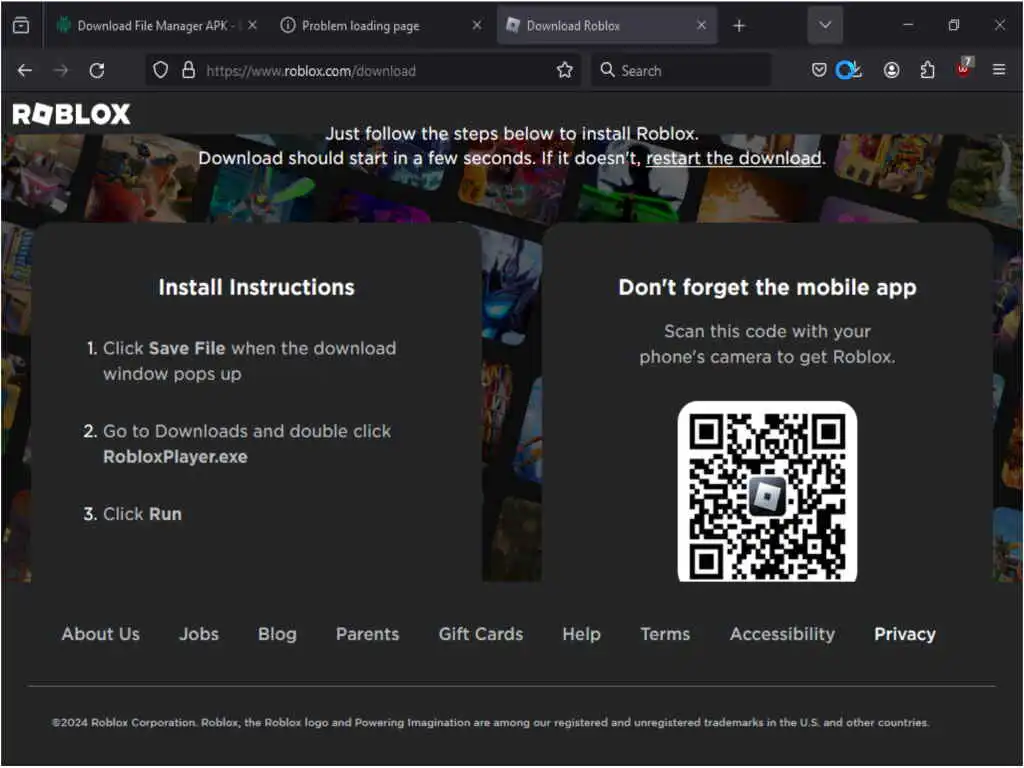
Task: Click the Don't forget the mobile app heading
Action: pyautogui.click(x=767, y=287)
